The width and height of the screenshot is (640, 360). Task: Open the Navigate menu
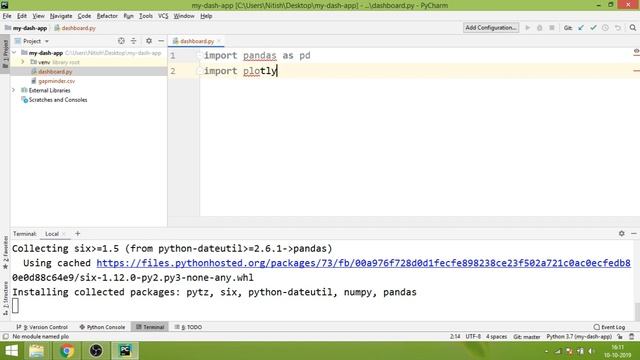[61, 16]
